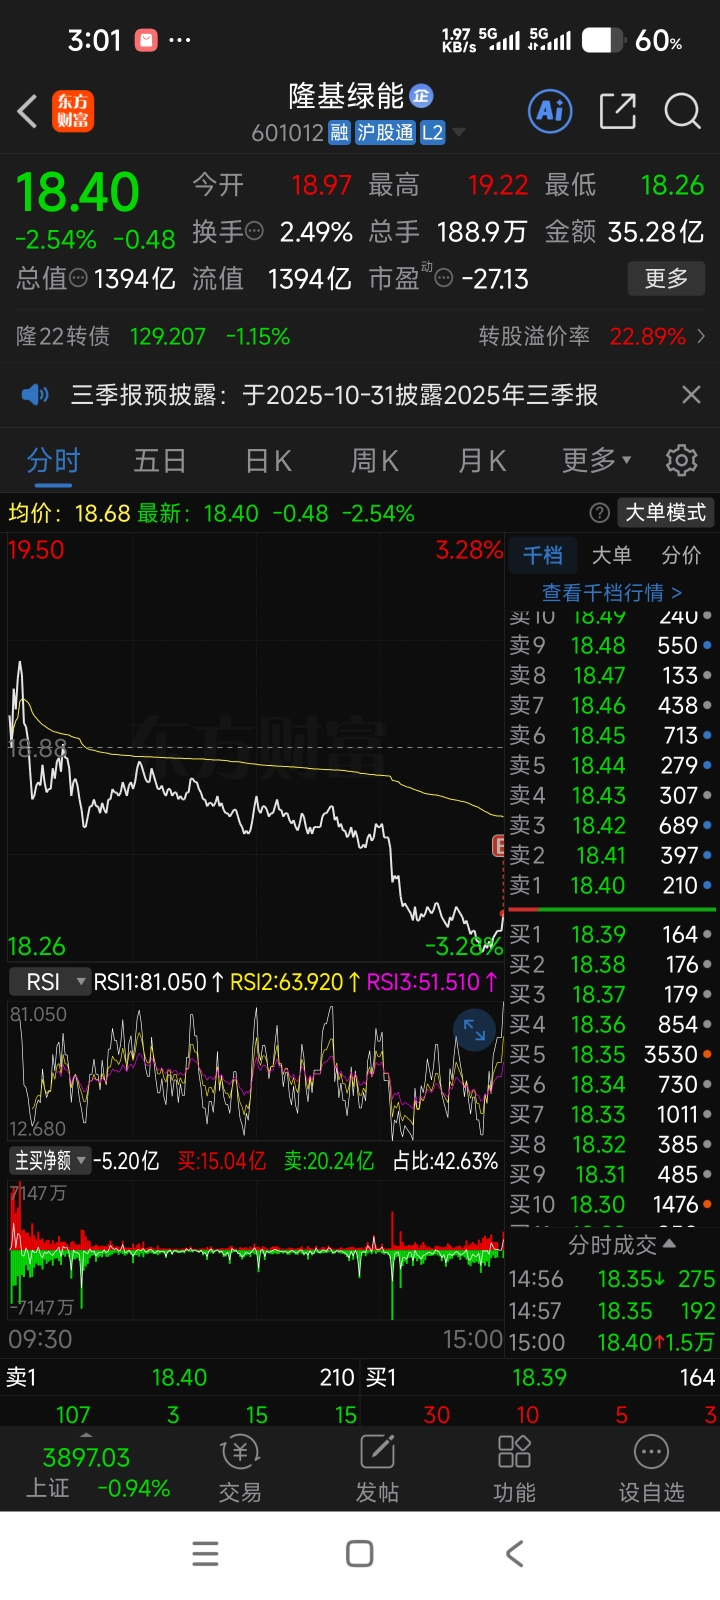Screen dimensions: 720x1600
Task: Expand the RSI chart fullscreen icon
Action: point(474,1030)
